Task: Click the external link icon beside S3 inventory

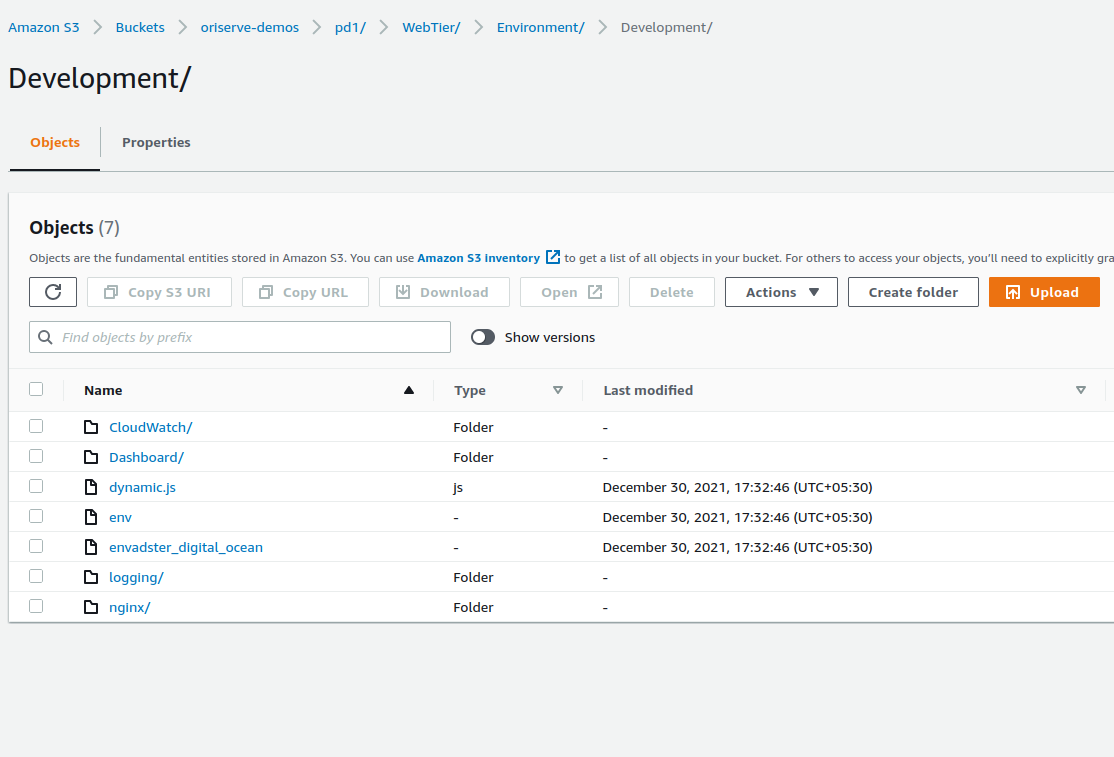Action: [553, 258]
